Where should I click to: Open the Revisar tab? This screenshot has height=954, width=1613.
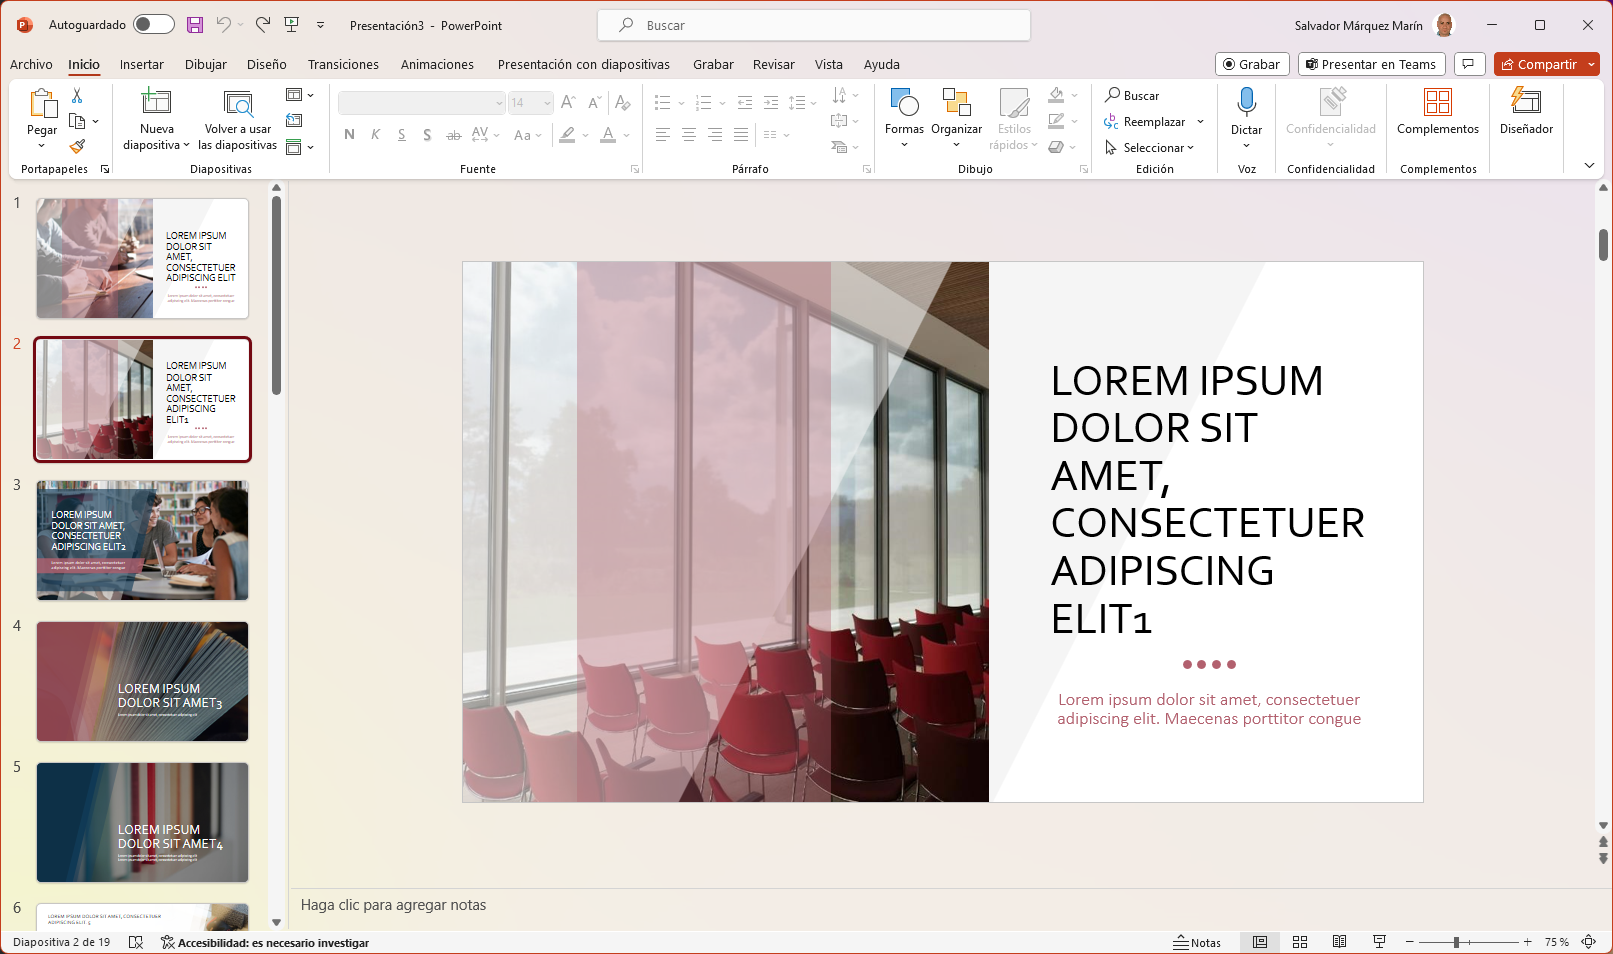(x=773, y=64)
